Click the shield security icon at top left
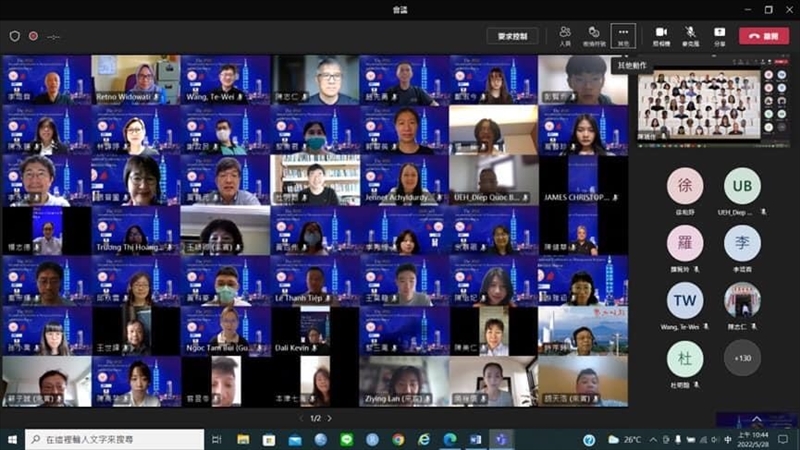The image size is (800, 450). 14,36
